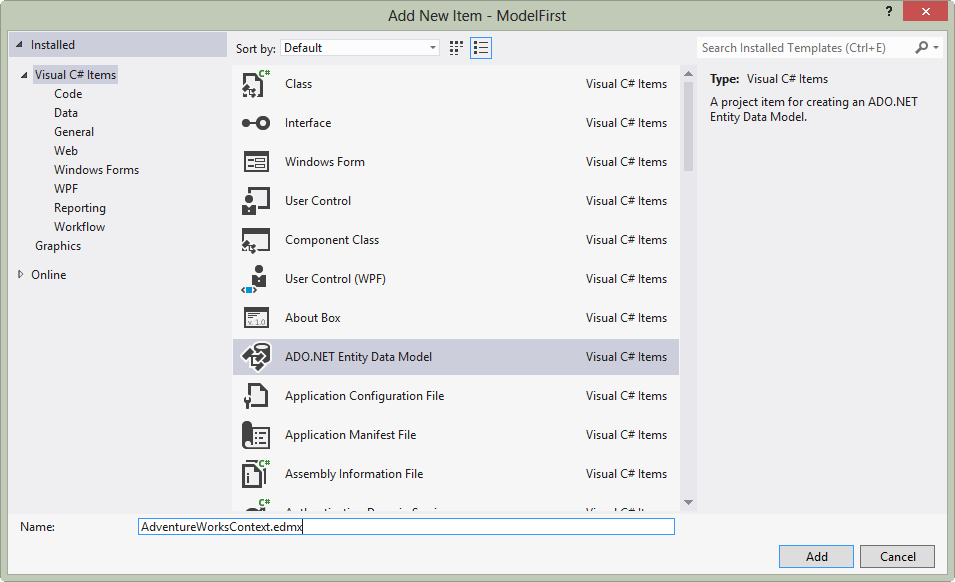This screenshot has width=955, height=582.
Task: Select the About Box template name
Action: 312,318
